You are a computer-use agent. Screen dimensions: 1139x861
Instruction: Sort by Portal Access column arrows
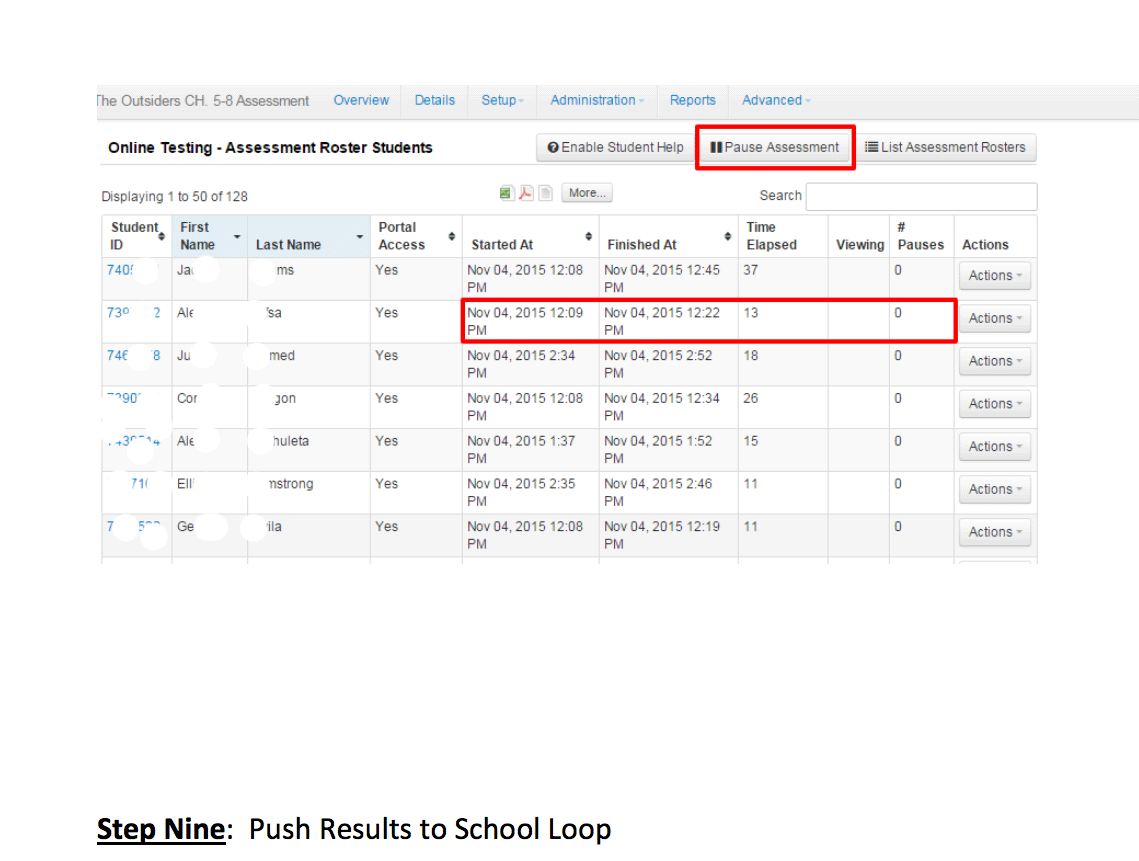coord(451,236)
